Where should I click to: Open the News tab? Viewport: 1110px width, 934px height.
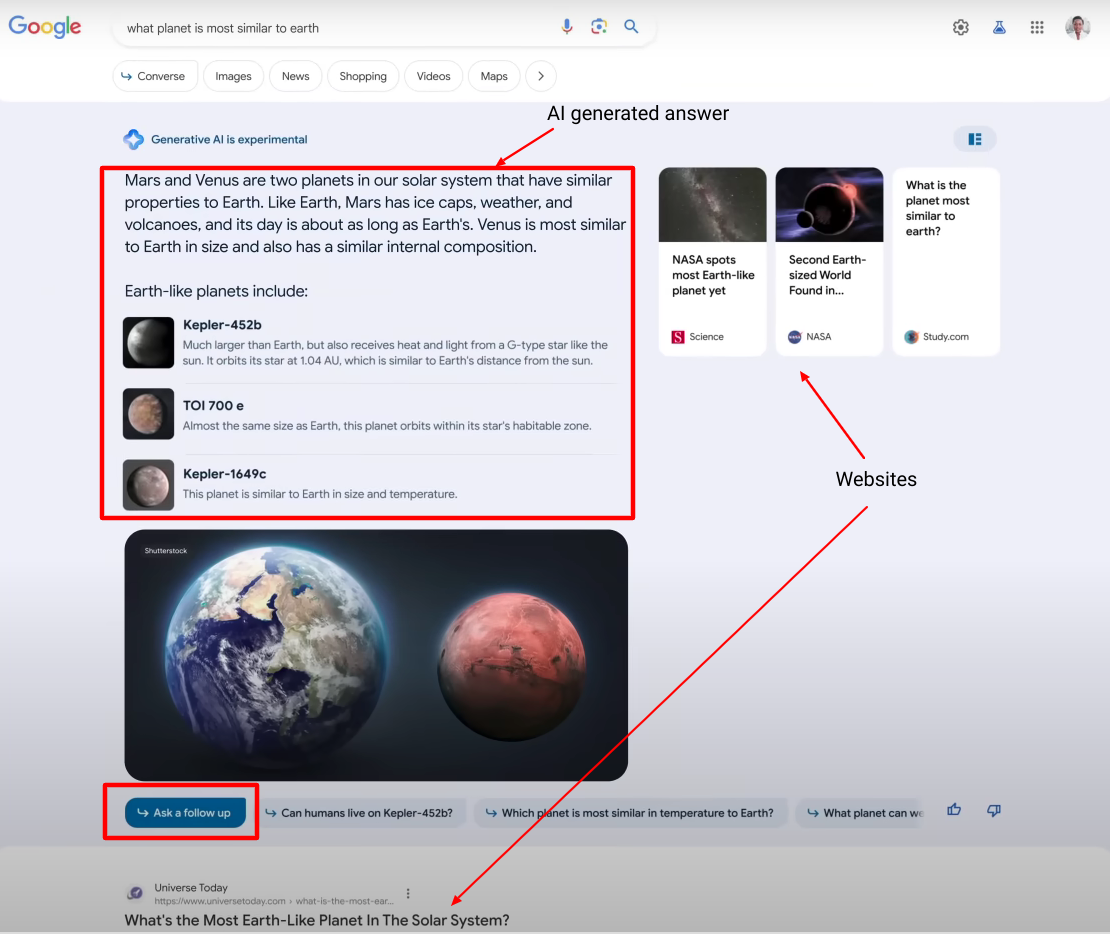pos(295,76)
